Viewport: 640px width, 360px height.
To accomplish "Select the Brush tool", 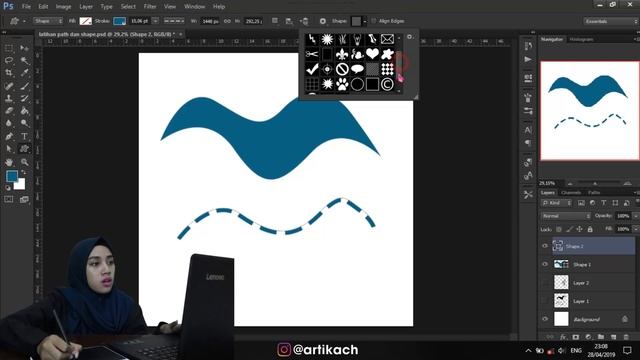I will pyautogui.click(x=24, y=86).
